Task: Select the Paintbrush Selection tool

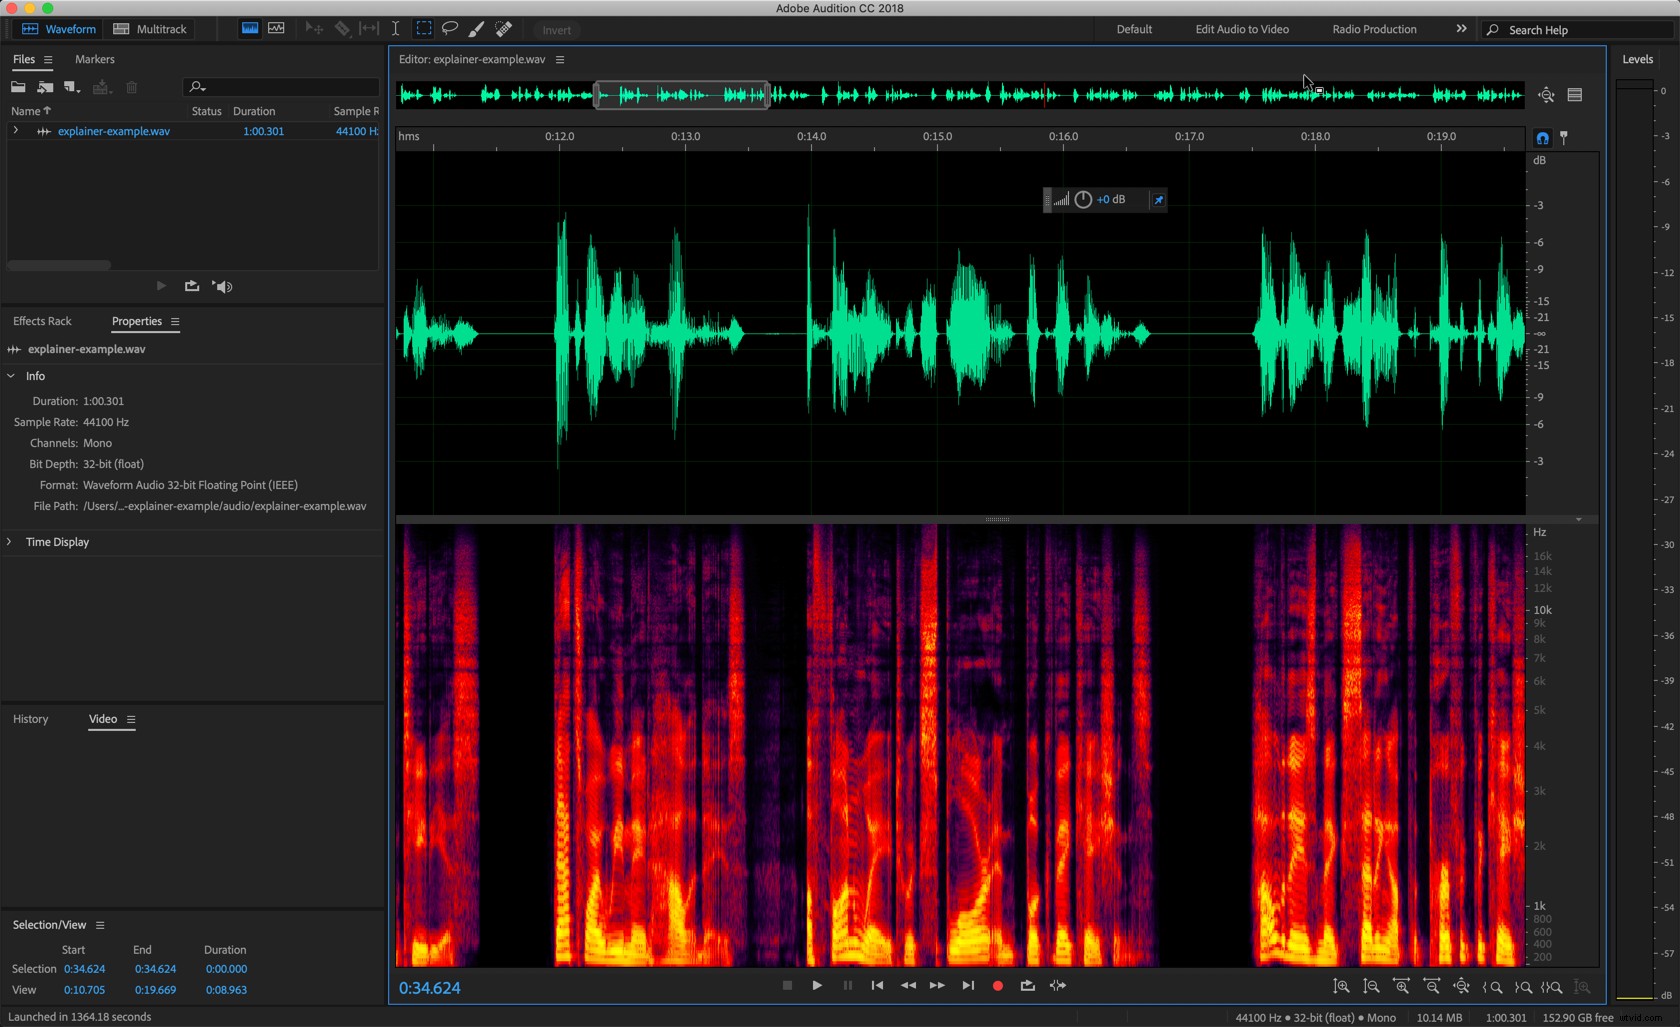Action: (477, 29)
